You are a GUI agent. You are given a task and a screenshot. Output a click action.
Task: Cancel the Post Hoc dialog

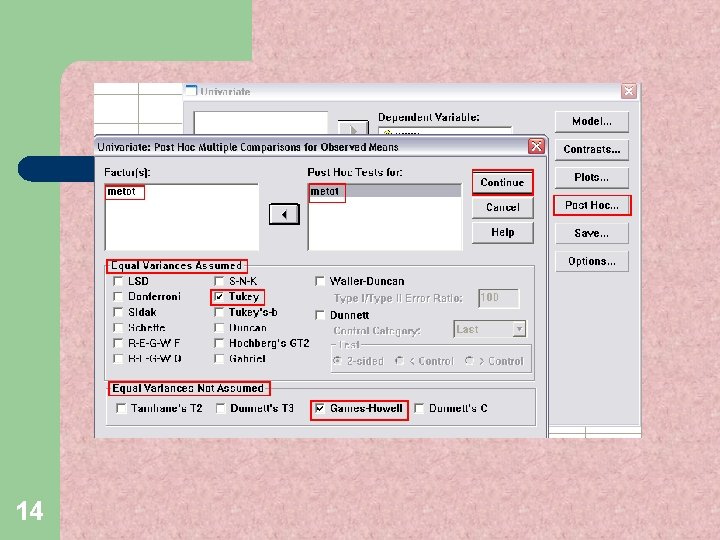(502, 208)
